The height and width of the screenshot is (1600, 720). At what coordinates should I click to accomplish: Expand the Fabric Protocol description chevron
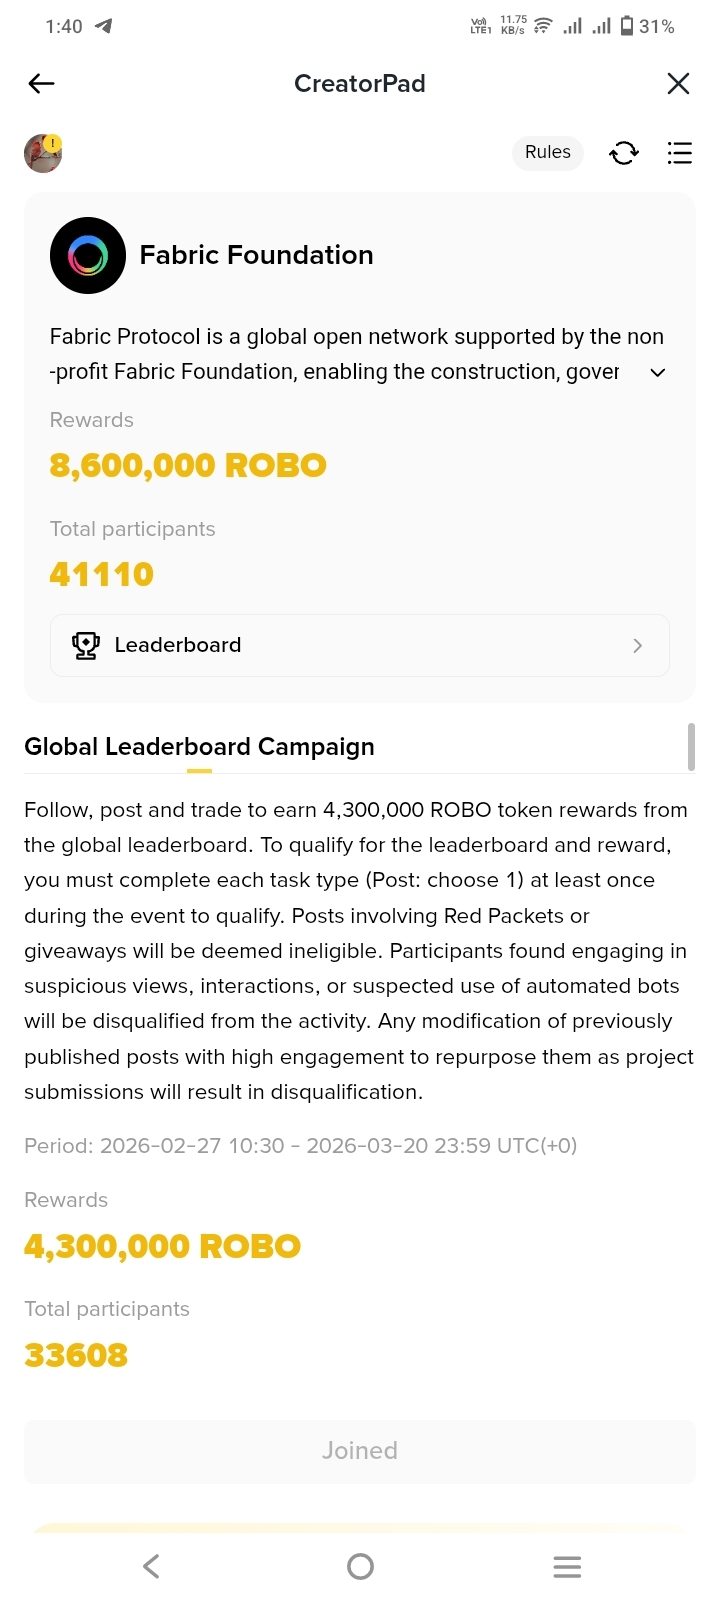click(x=658, y=373)
